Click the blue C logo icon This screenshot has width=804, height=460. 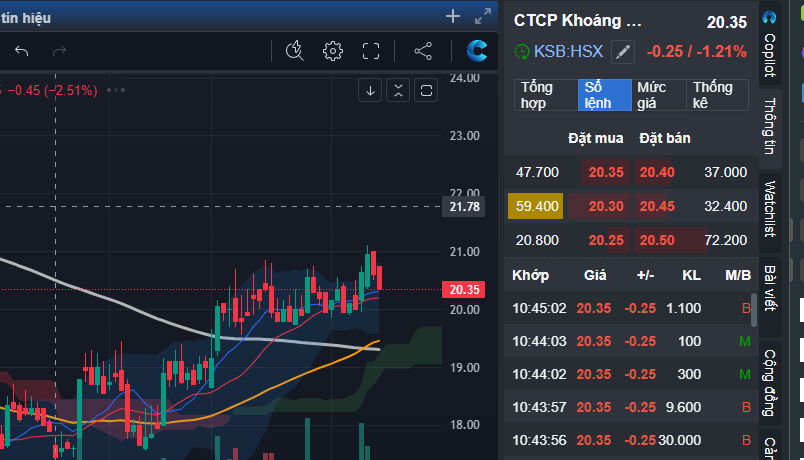pos(476,51)
